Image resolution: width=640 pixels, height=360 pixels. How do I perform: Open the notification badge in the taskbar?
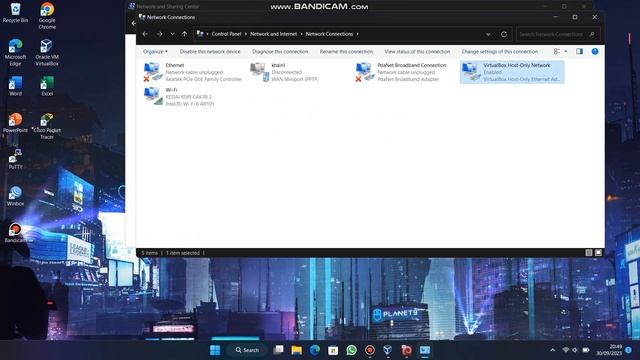[x=629, y=350]
